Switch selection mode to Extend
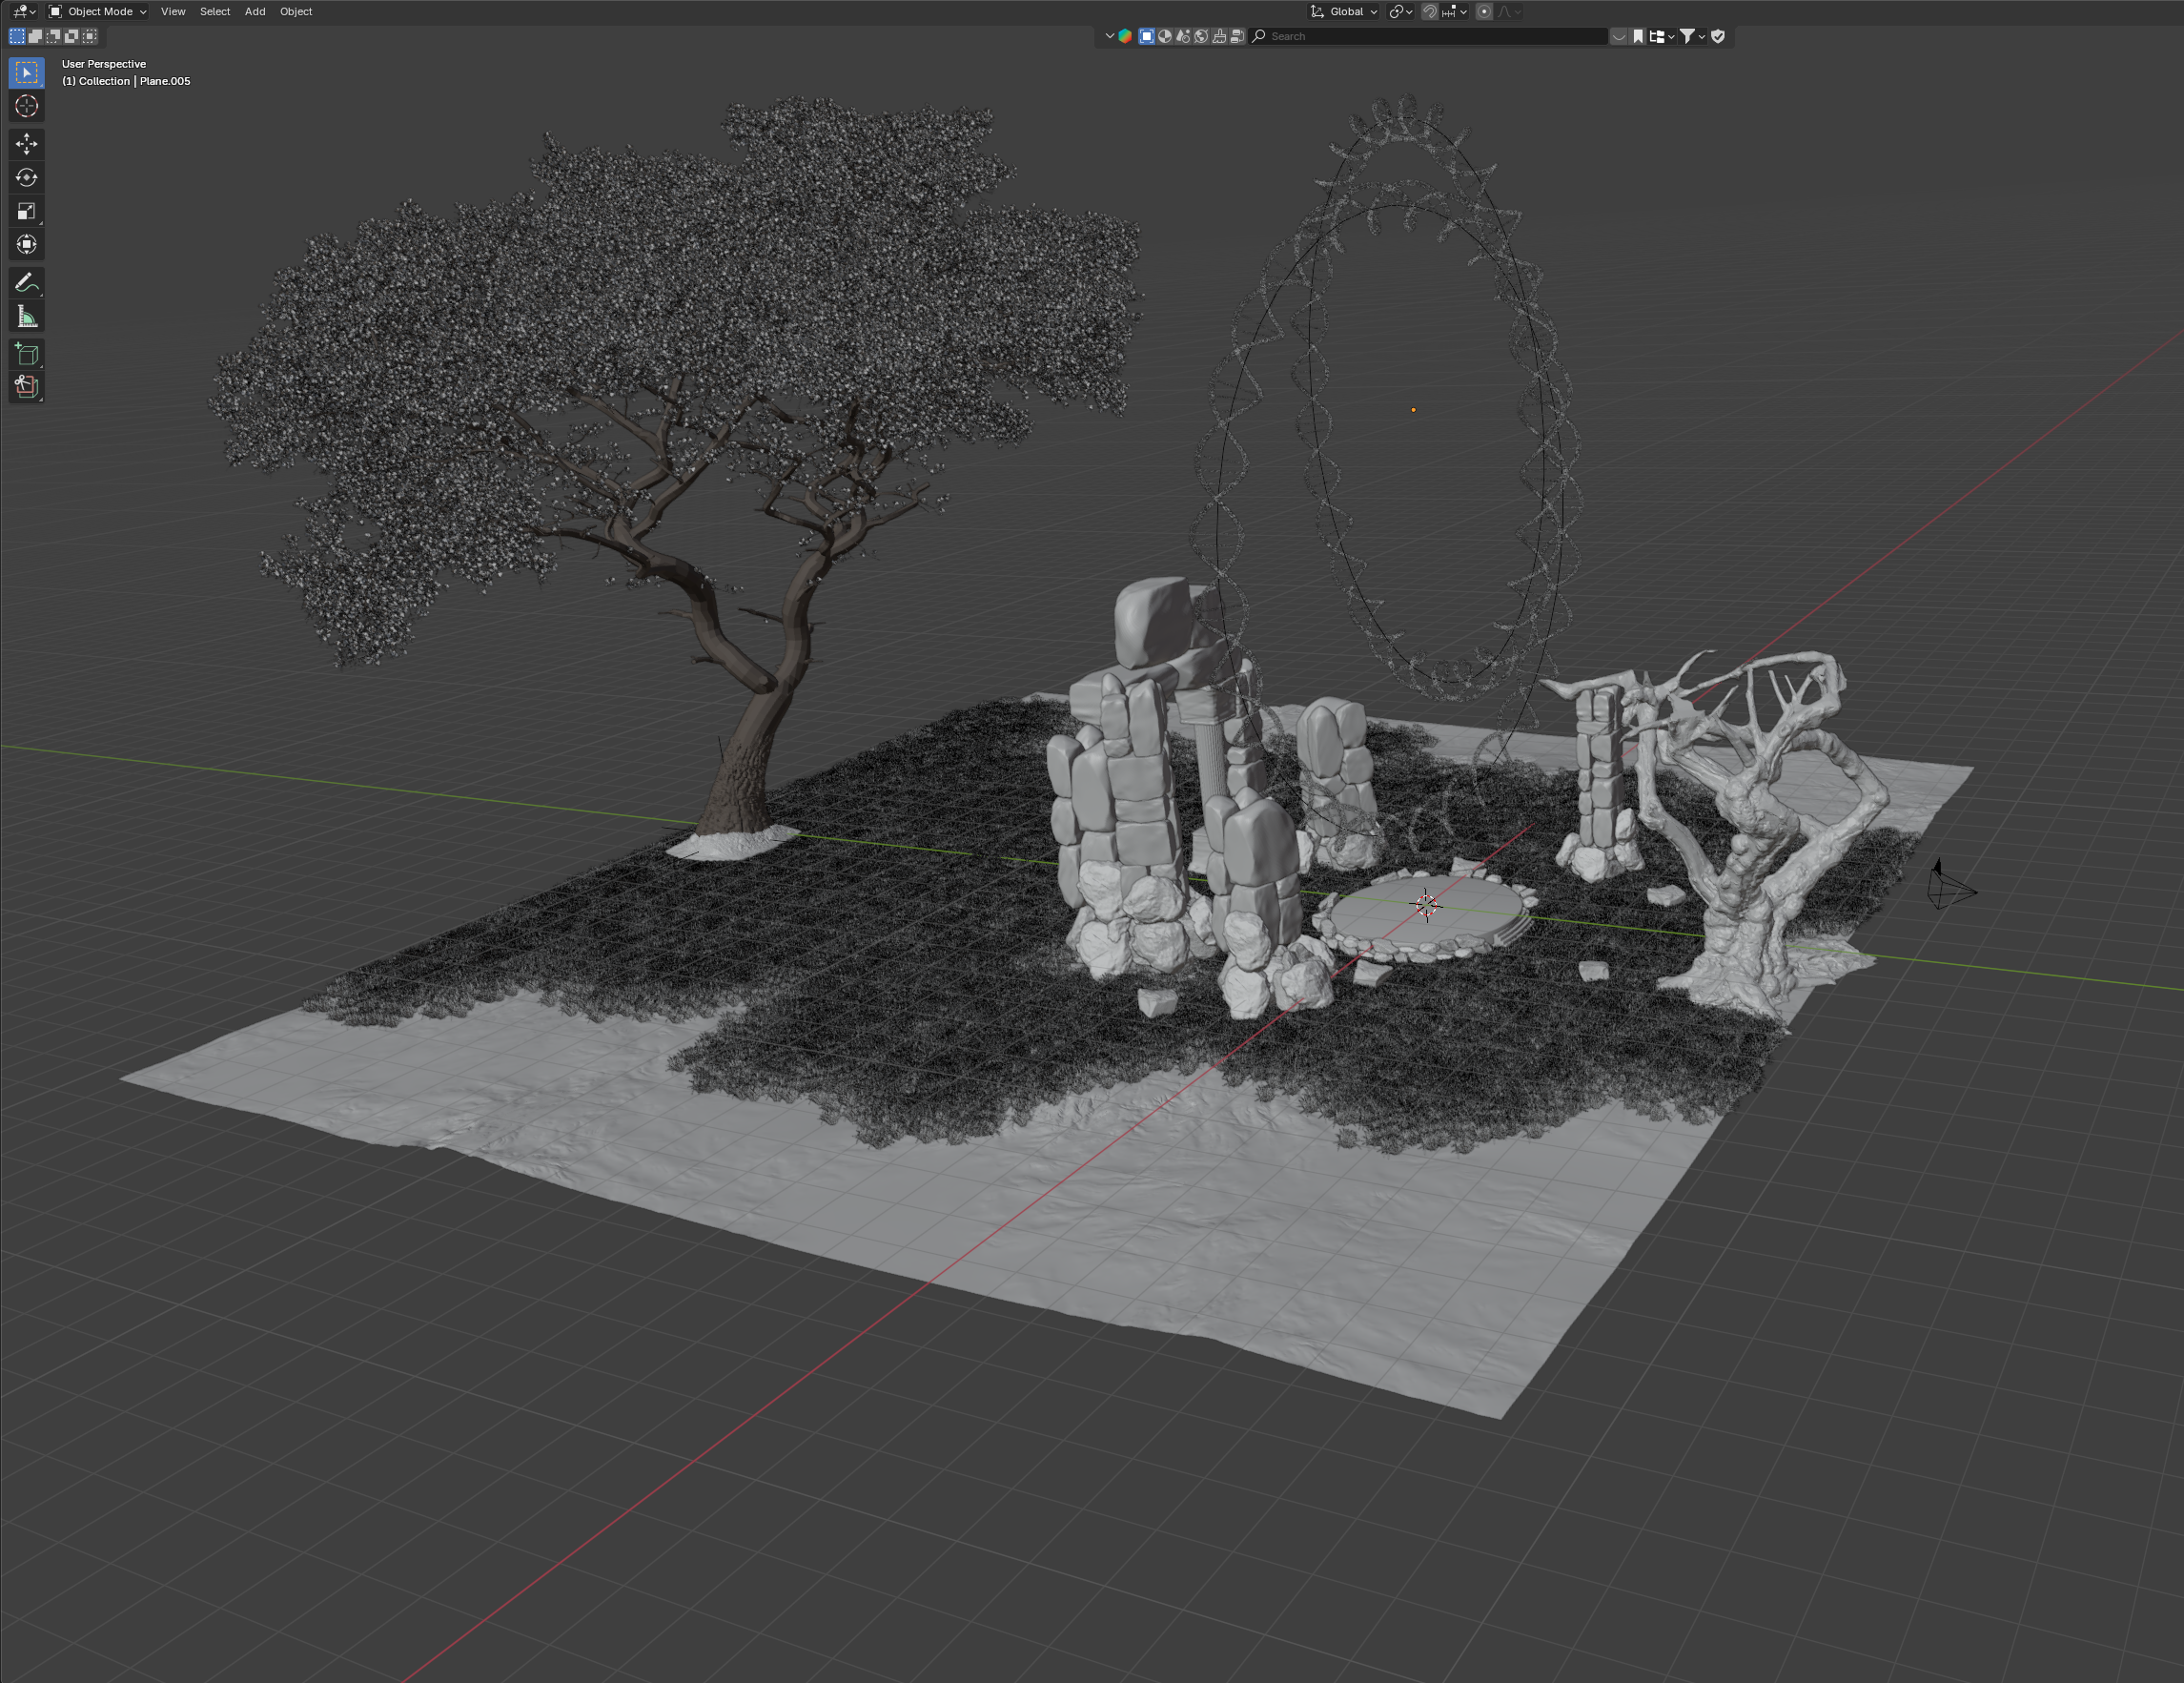 tap(35, 36)
